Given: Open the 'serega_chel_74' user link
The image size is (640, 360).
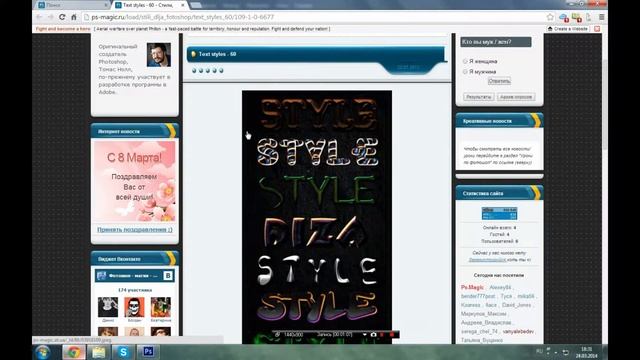Looking at the screenshot, I should pyautogui.click(x=479, y=331).
